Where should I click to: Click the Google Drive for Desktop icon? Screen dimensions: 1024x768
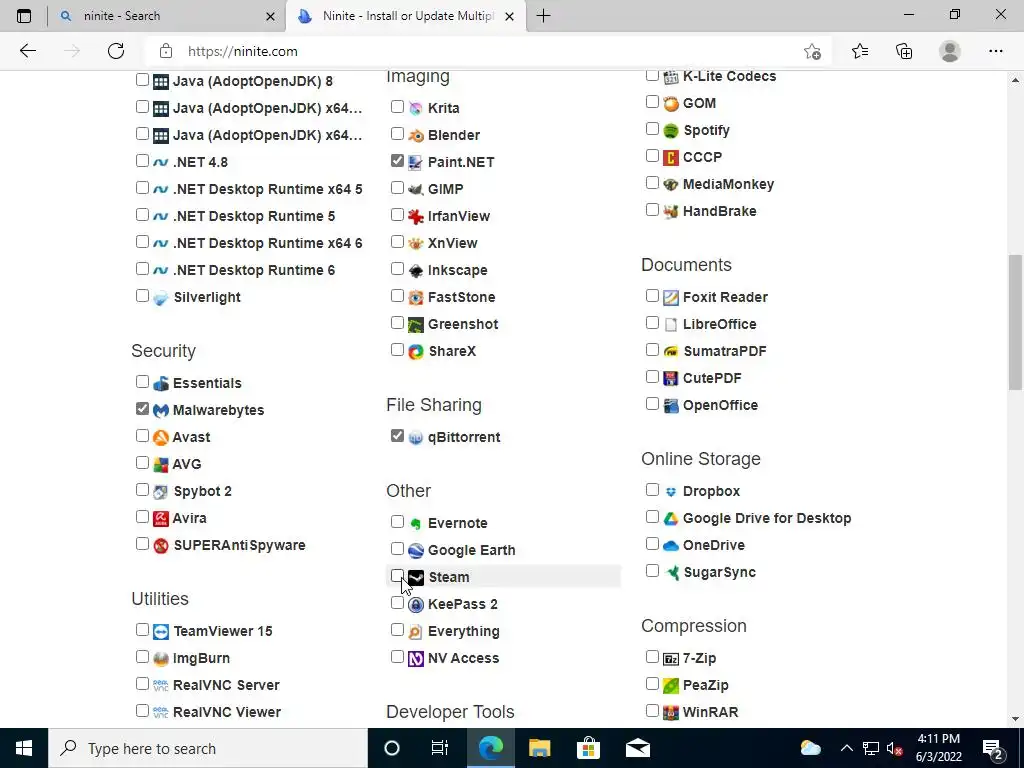(671, 519)
